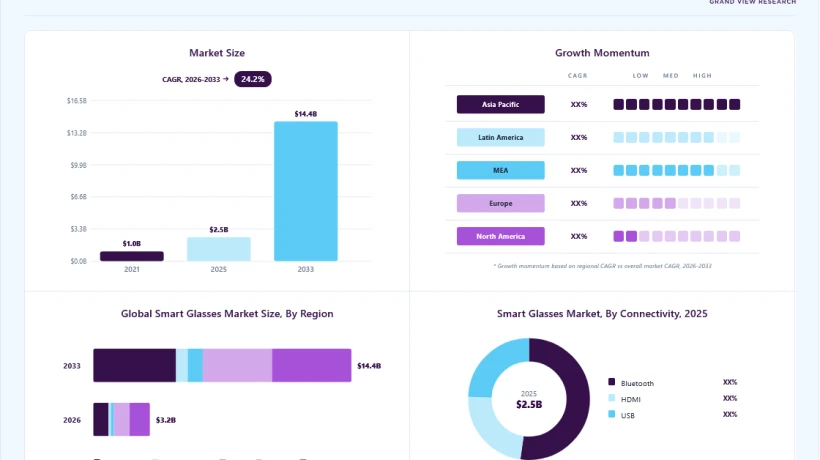820x460 pixels.
Task: Click the Bluetooth legend color square
Action: pyautogui.click(x=611, y=382)
